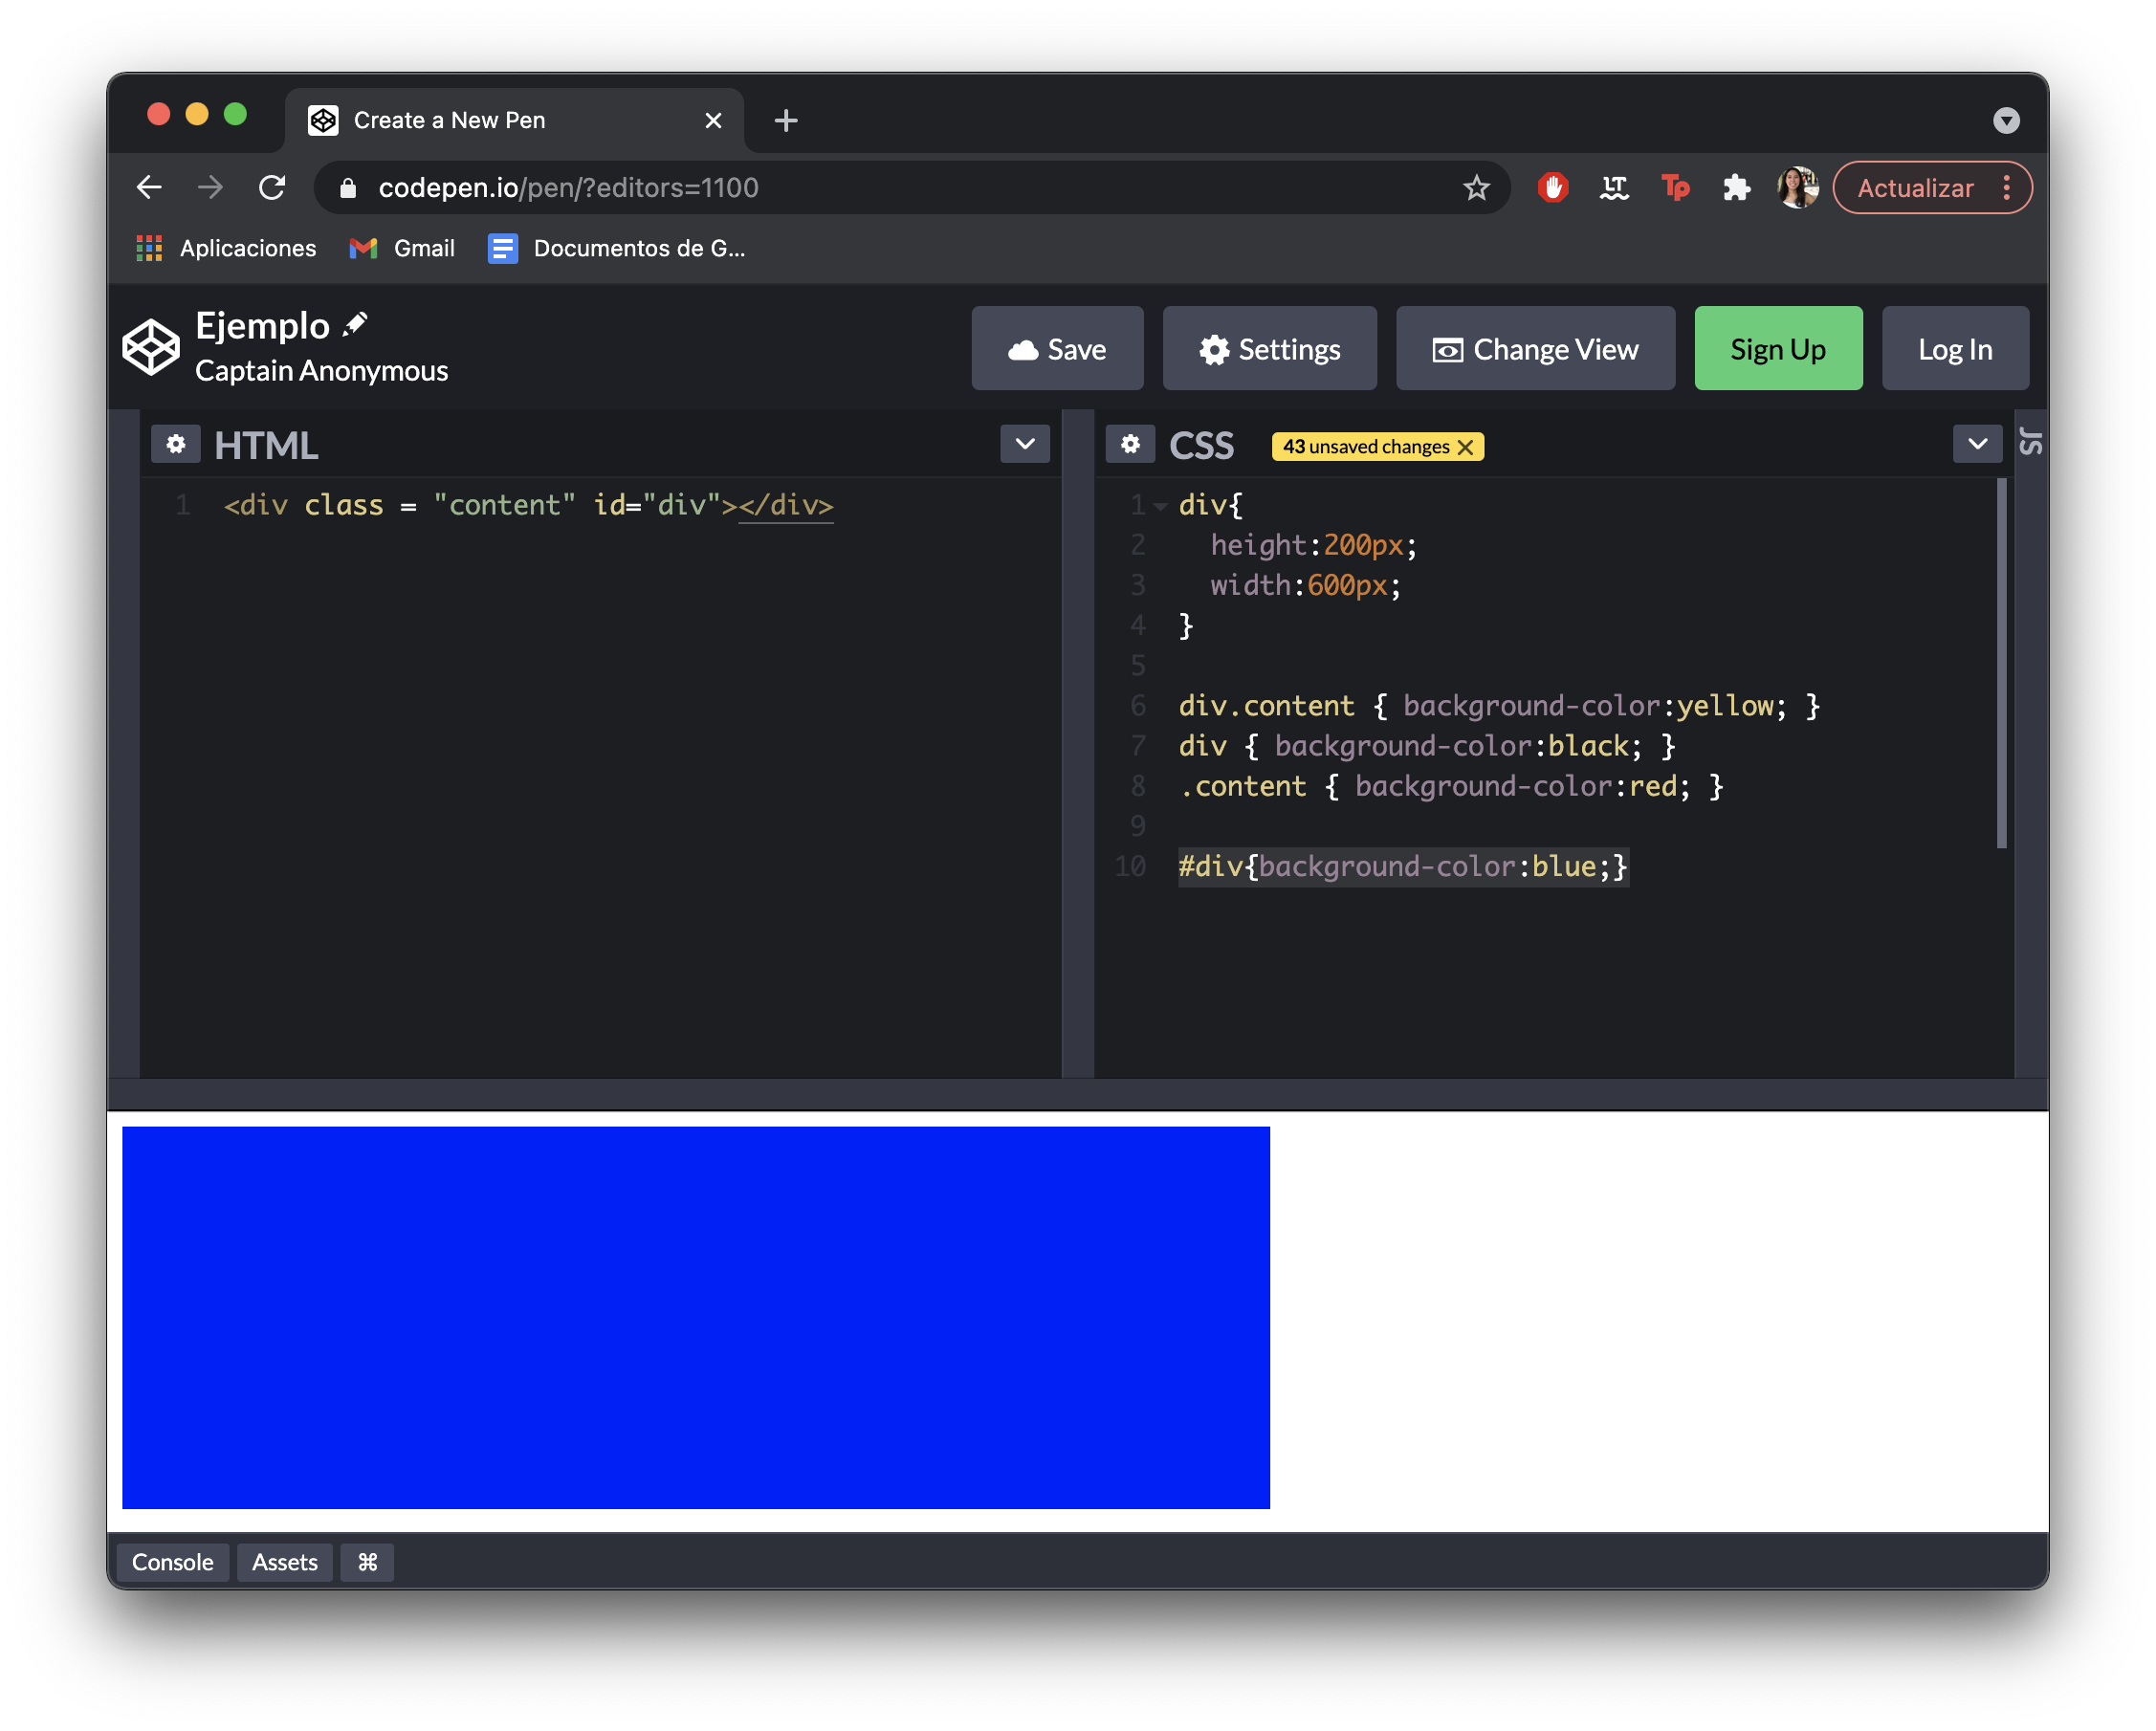
Task: Click the lock site info icon
Action: [x=347, y=187]
